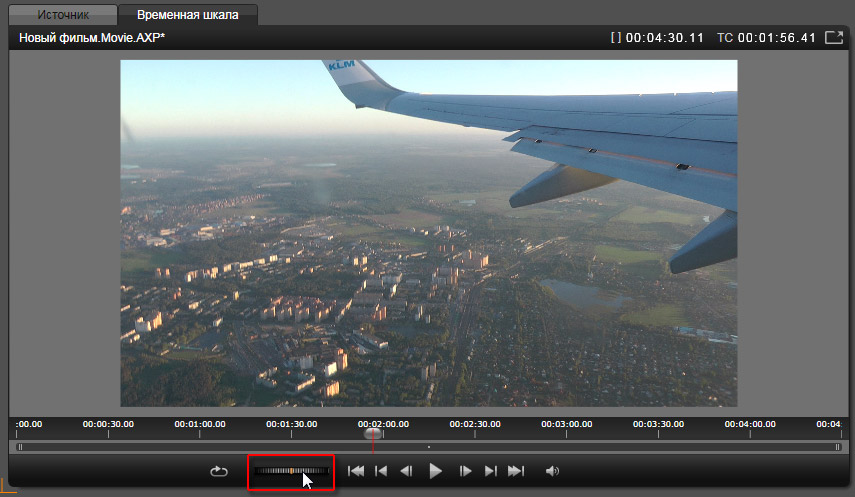Click ruler mark 00:03:00.00
This screenshot has height=497, width=855.
(x=567, y=424)
